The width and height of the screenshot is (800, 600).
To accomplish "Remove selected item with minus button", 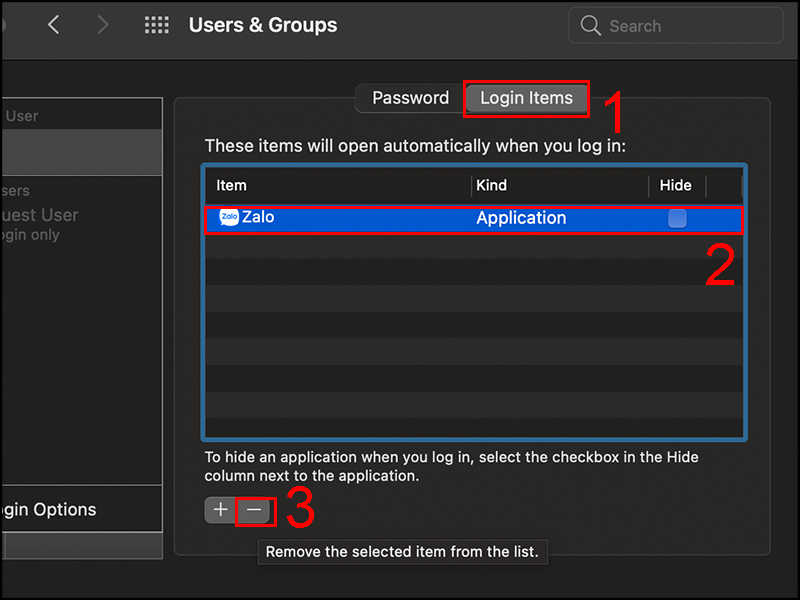I will [254, 510].
